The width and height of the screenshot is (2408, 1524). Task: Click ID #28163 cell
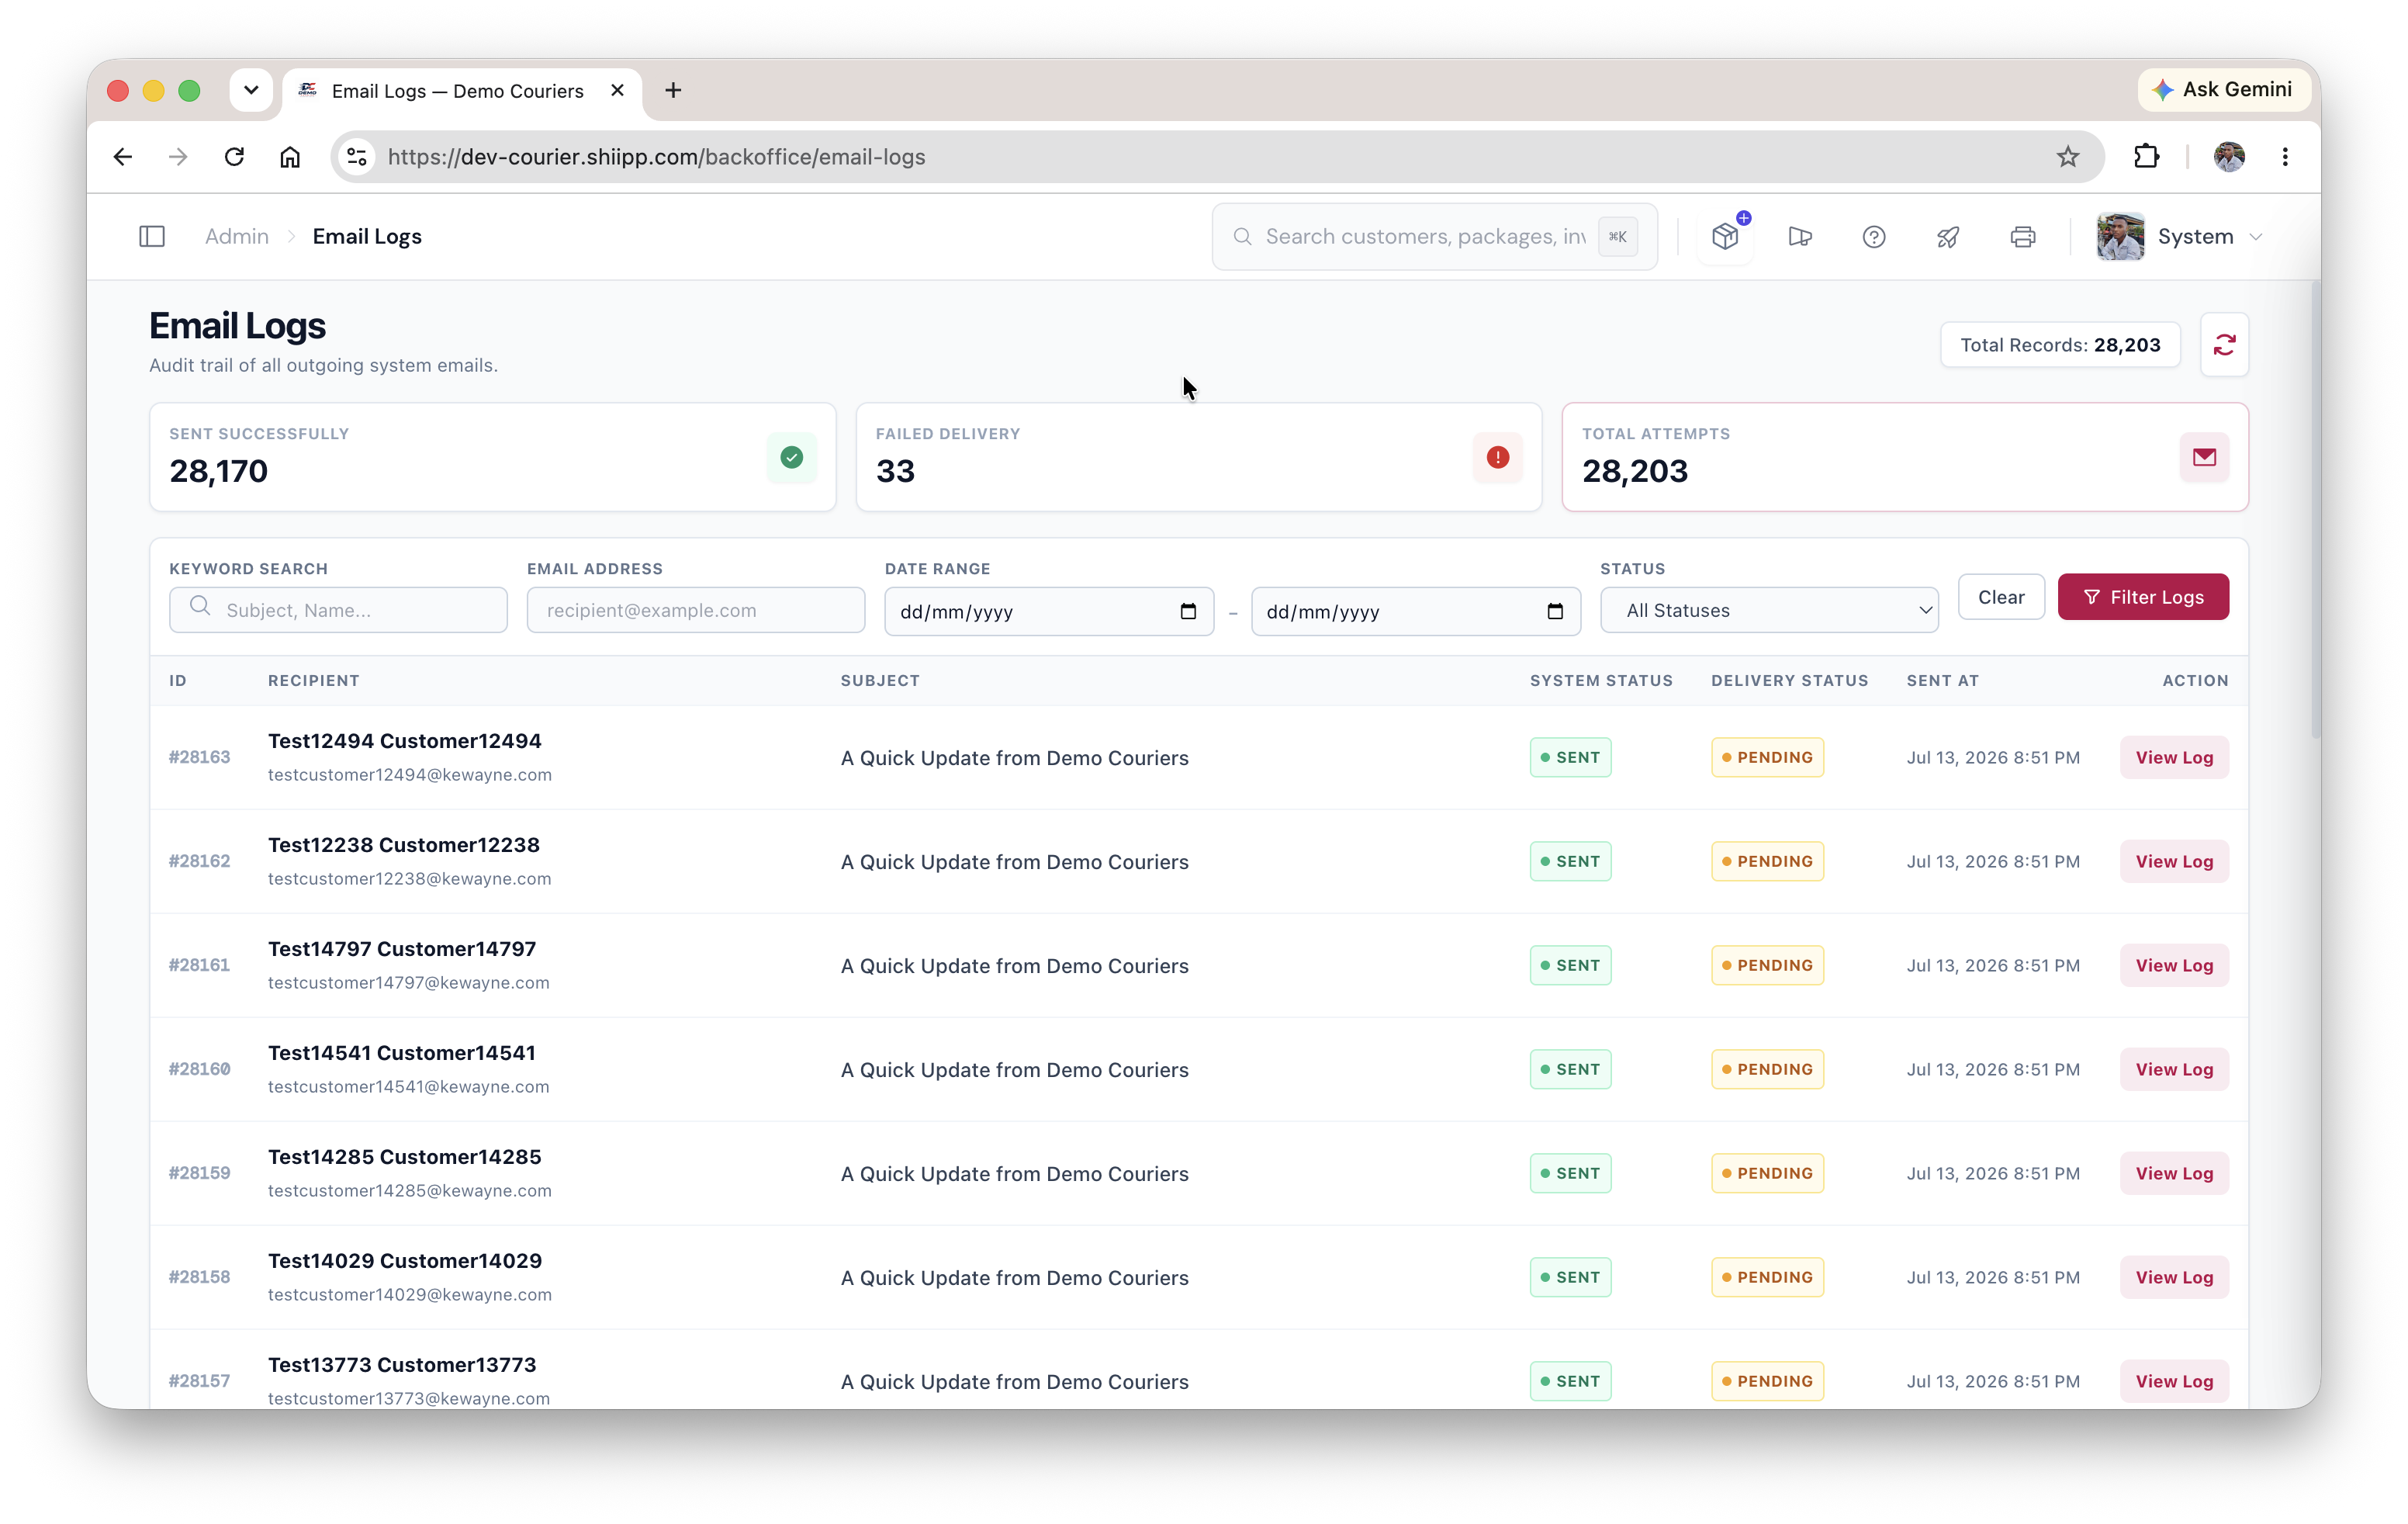(x=199, y=758)
